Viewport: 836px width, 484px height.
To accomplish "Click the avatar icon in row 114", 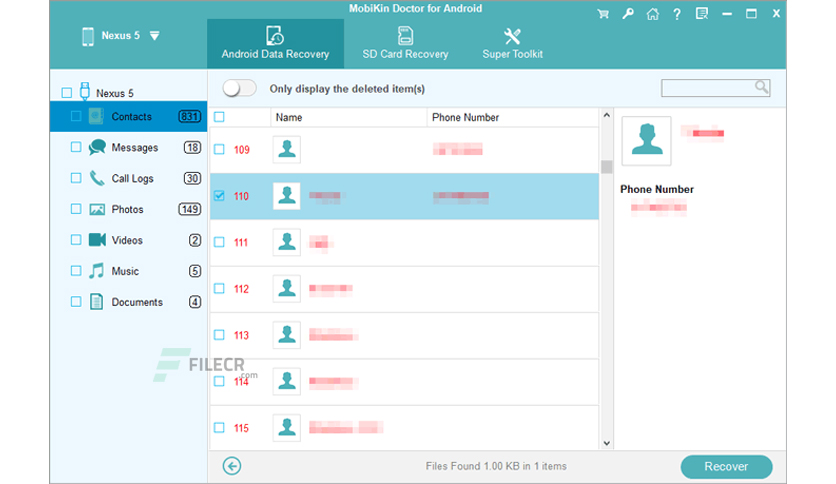I will click(287, 381).
